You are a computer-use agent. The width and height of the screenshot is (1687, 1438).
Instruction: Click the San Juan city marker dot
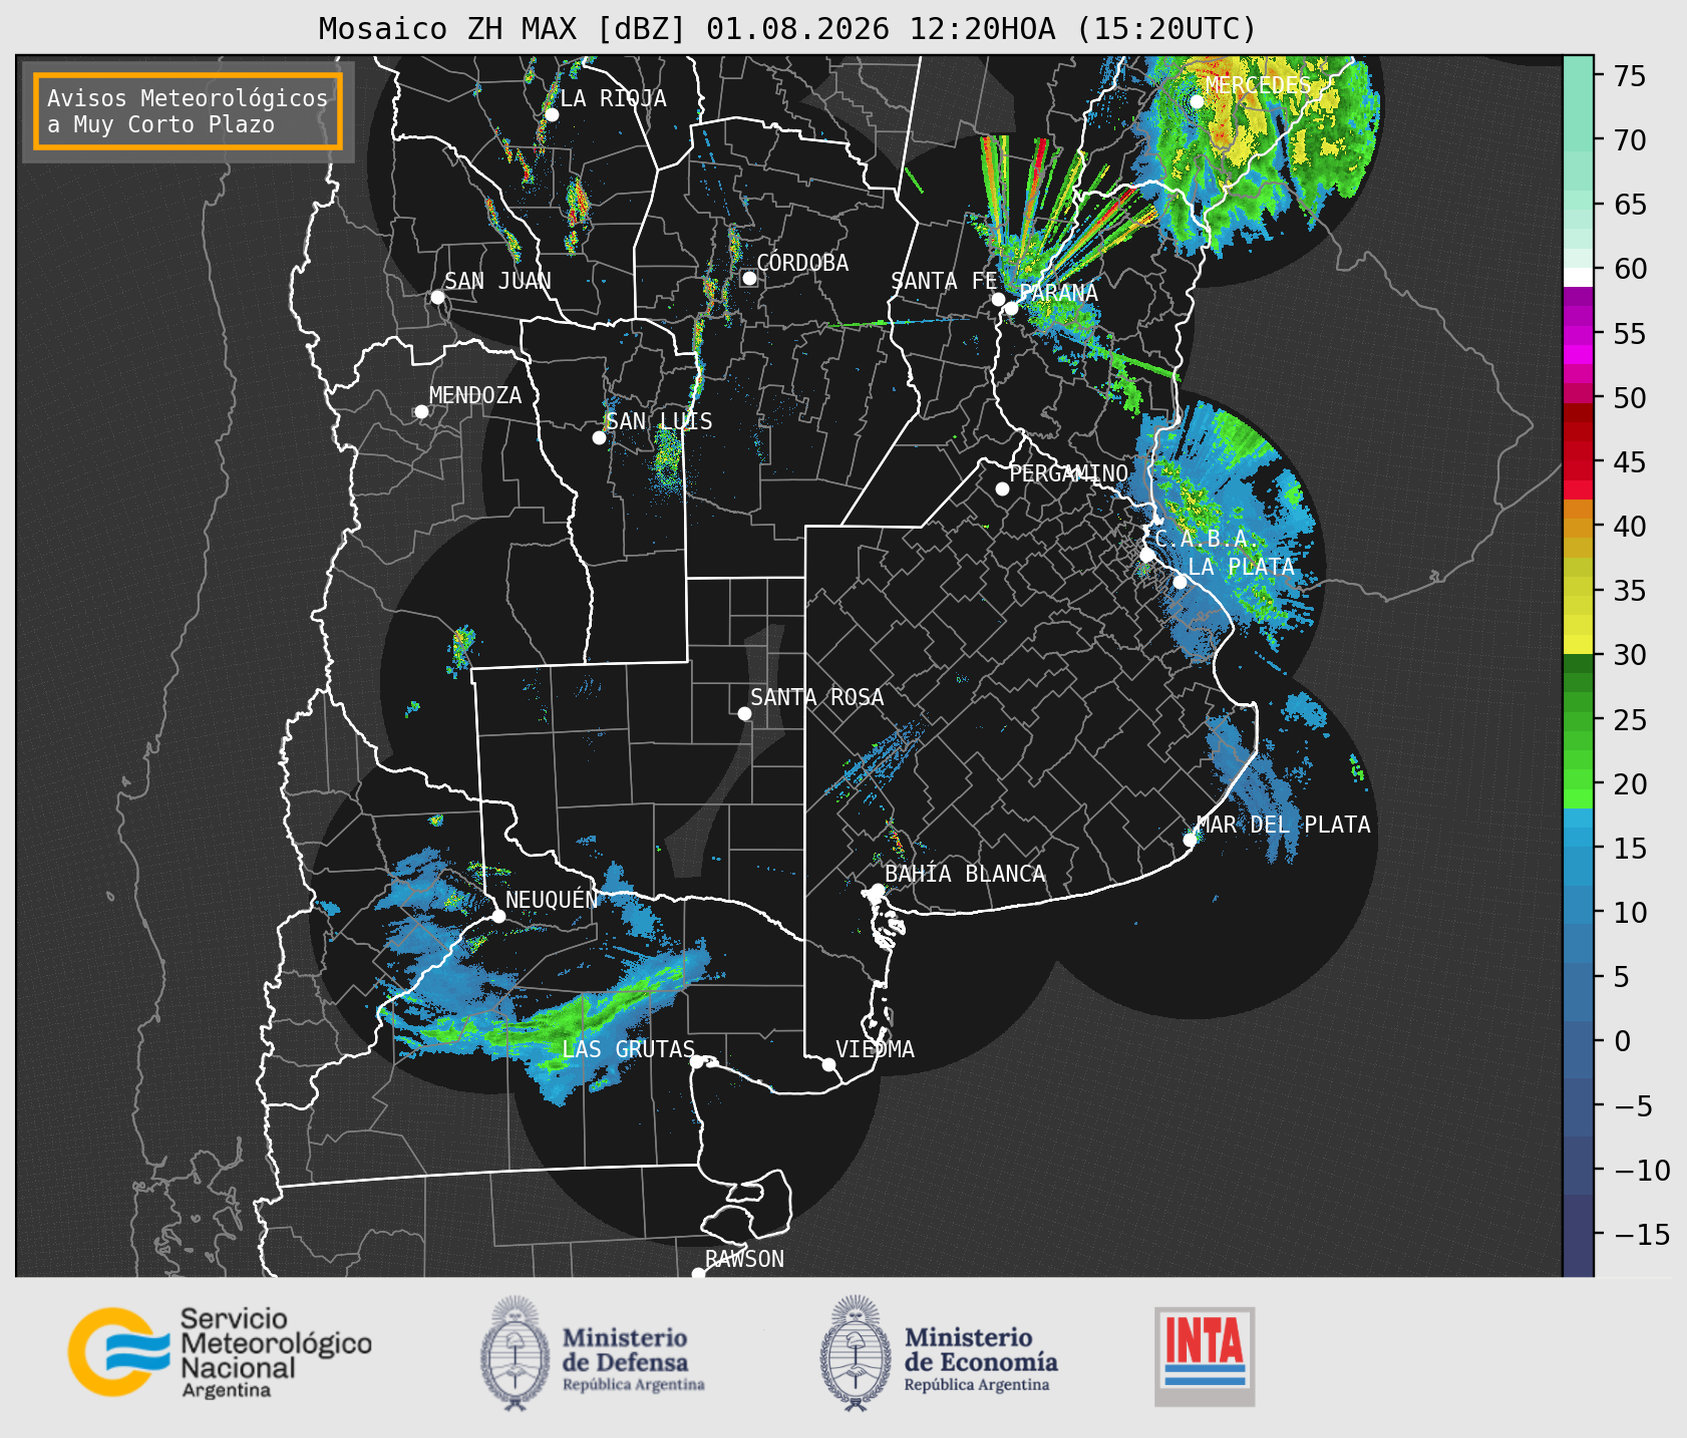pos(437,297)
